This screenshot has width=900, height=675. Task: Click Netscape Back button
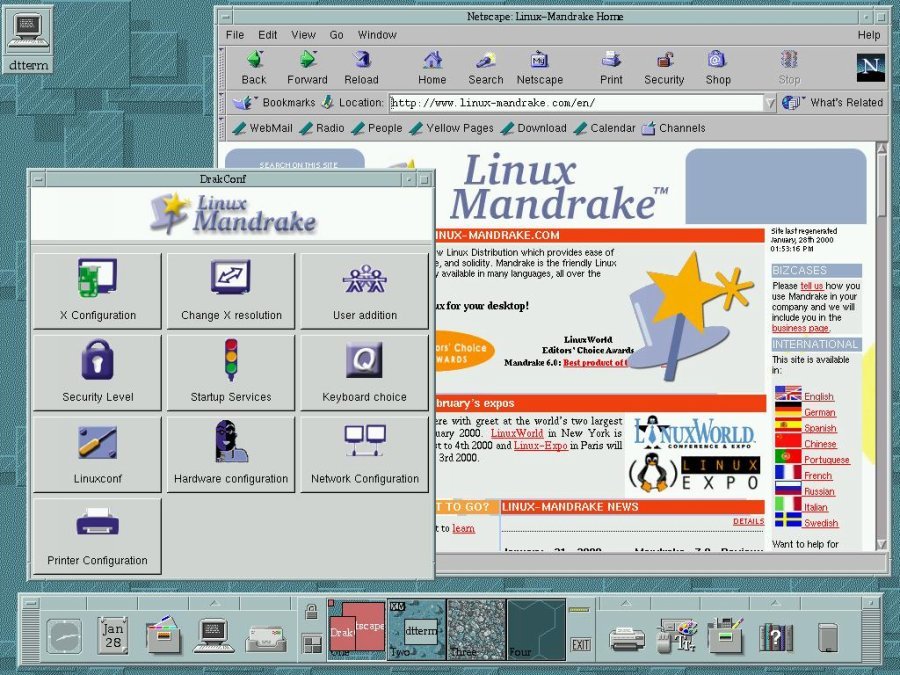(254, 68)
